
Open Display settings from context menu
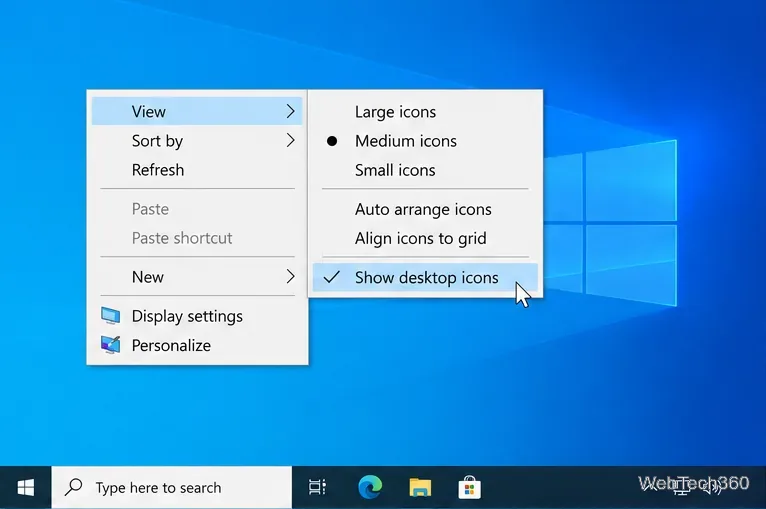click(x=197, y=316)
